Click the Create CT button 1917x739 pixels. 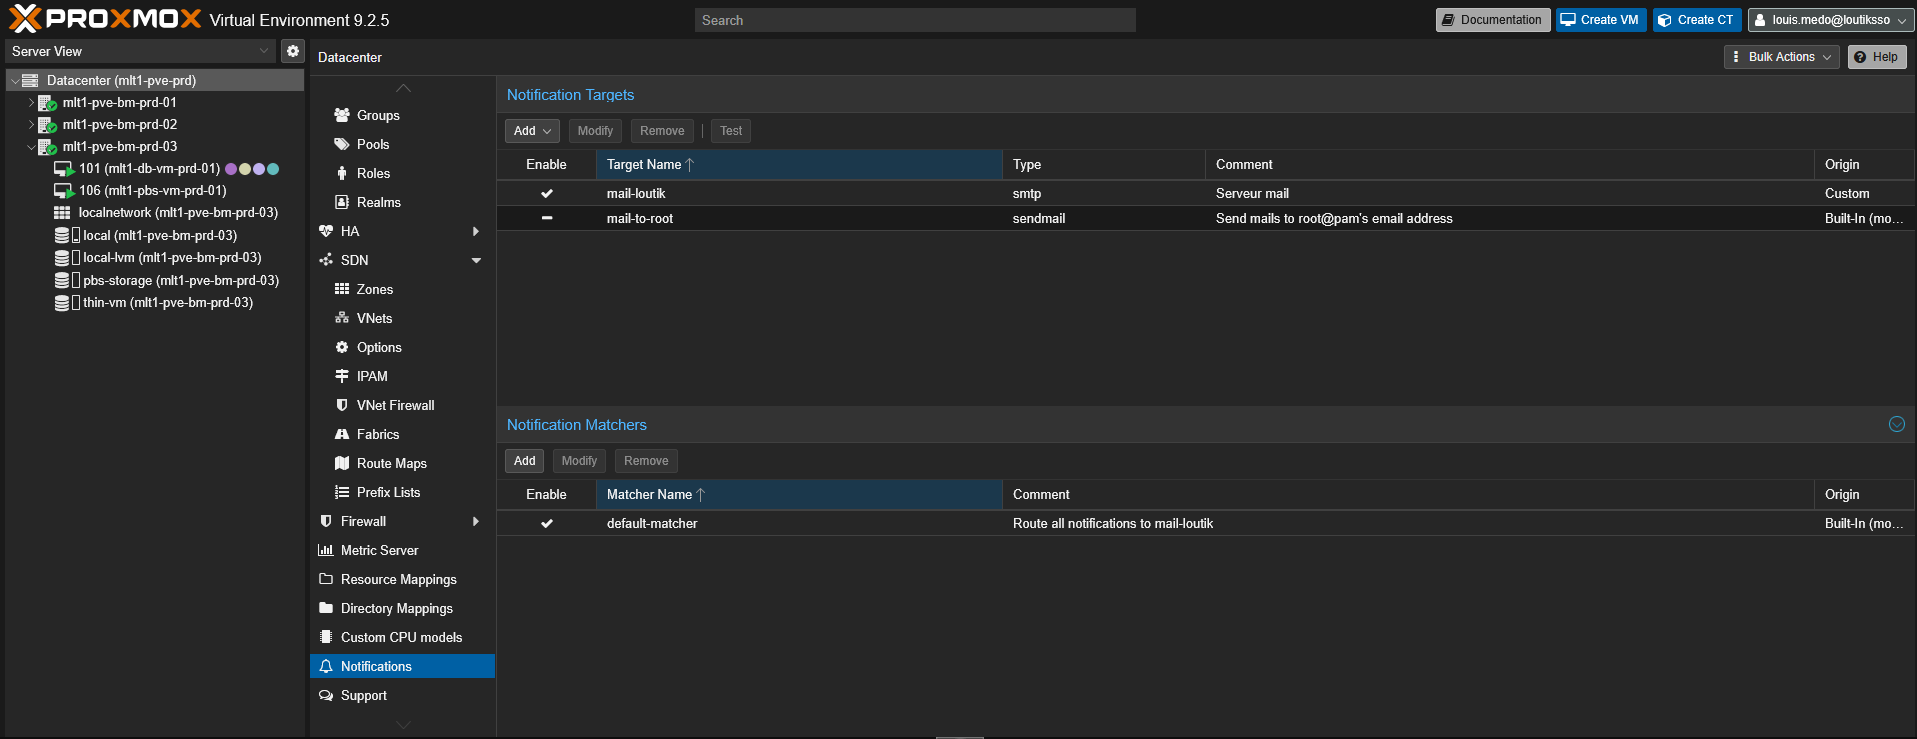click(x=1697, y=20)
